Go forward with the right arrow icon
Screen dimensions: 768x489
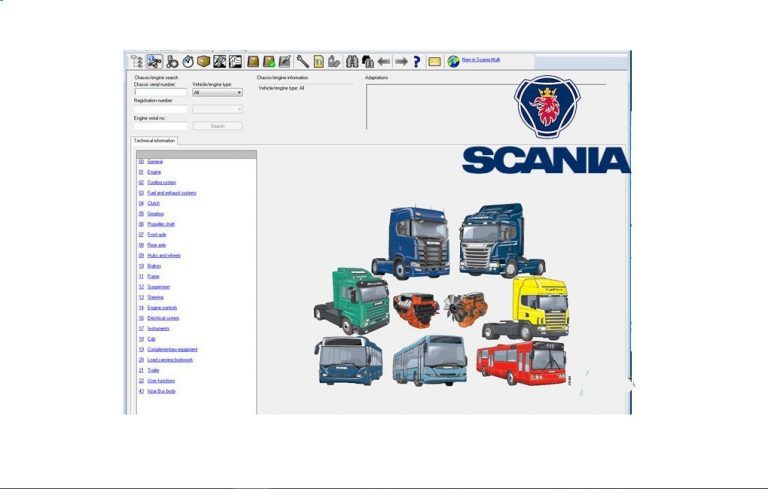tap(401, 62)
